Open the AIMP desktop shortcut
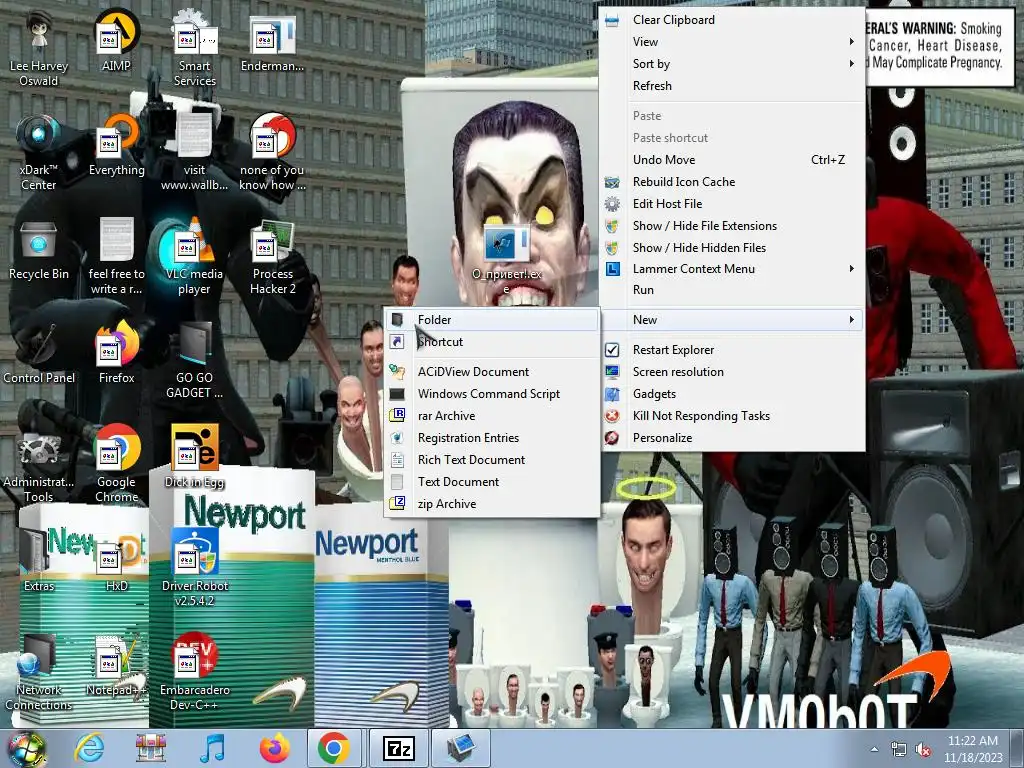 click(116, 40)
